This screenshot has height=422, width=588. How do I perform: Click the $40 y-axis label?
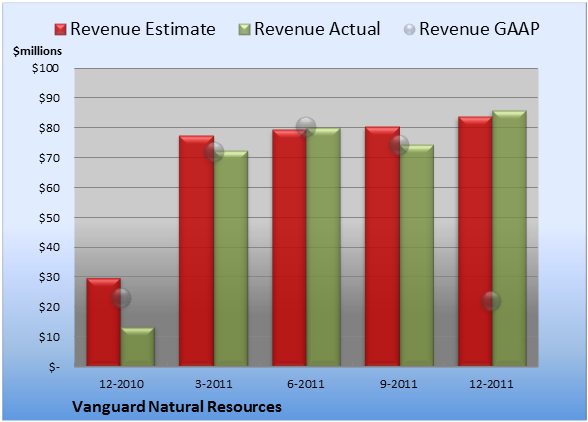(x=49, y=248)
